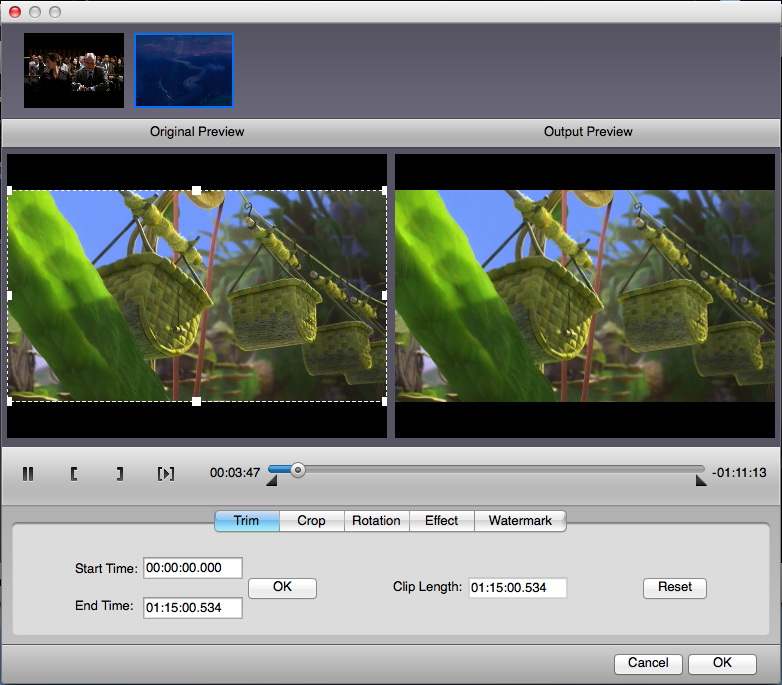Screen dimensions: 782x685
Task: Click the trim start triangle marker
Action: [x=272, y=481]
